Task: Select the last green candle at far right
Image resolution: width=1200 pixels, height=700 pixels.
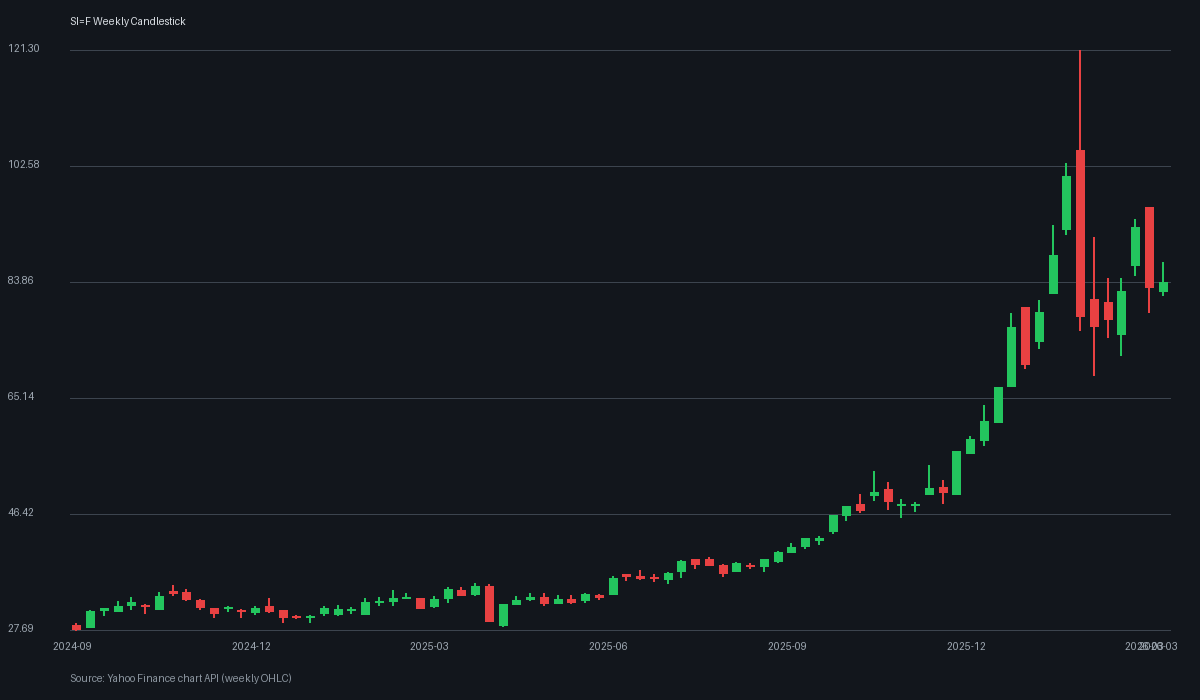Action: (1163, 287)
